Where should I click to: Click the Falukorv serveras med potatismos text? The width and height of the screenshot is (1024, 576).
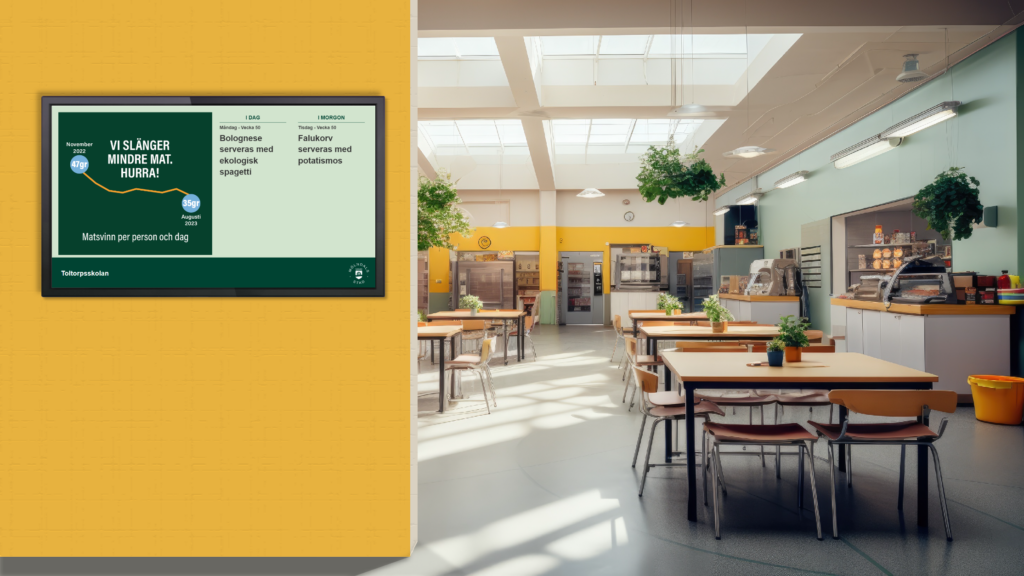tap(324, 149)
